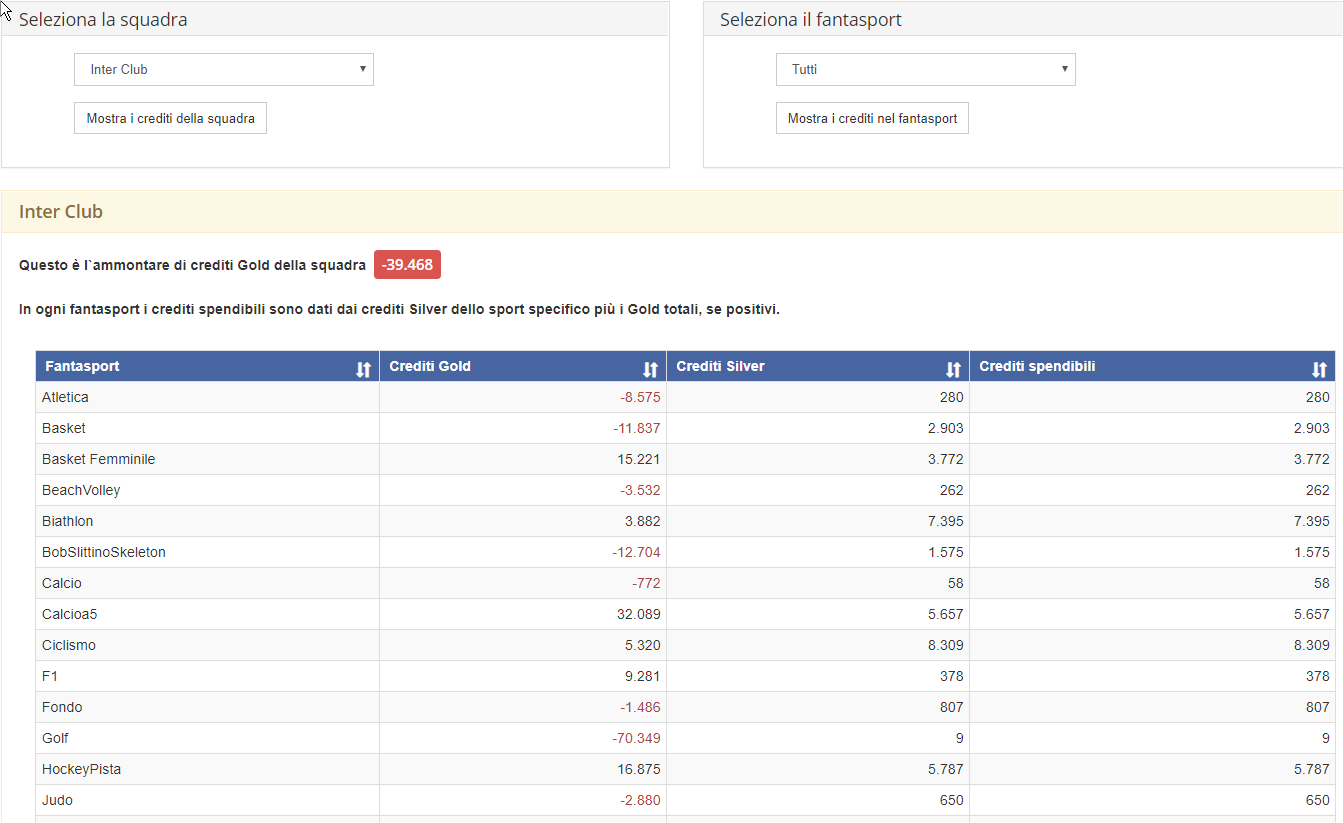
Task: Click the -39.468 Gold credits badge
Action: pos(407,265)
